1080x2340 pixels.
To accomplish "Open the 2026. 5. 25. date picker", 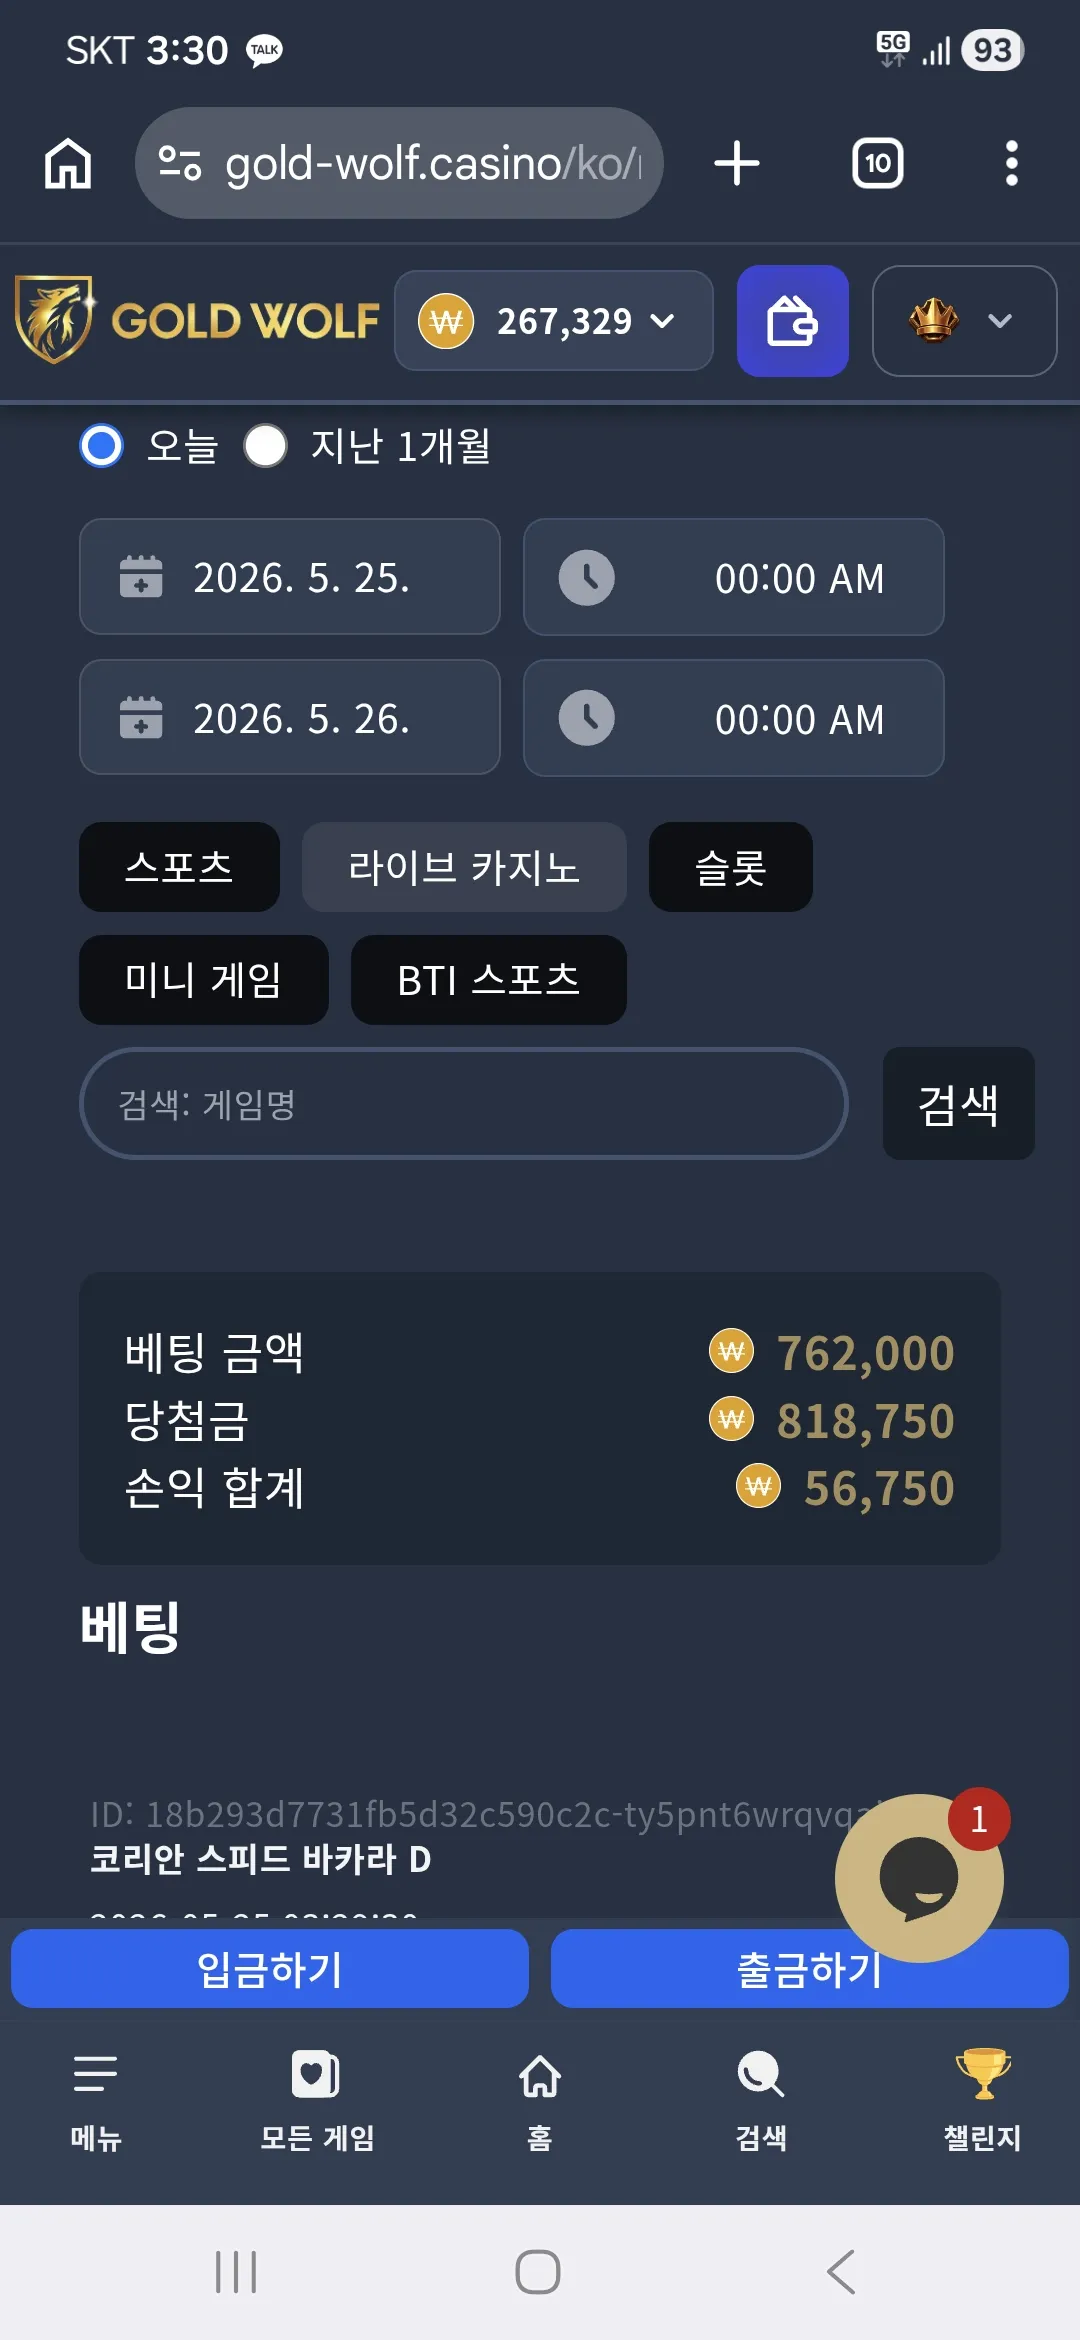I will point(290,577).
